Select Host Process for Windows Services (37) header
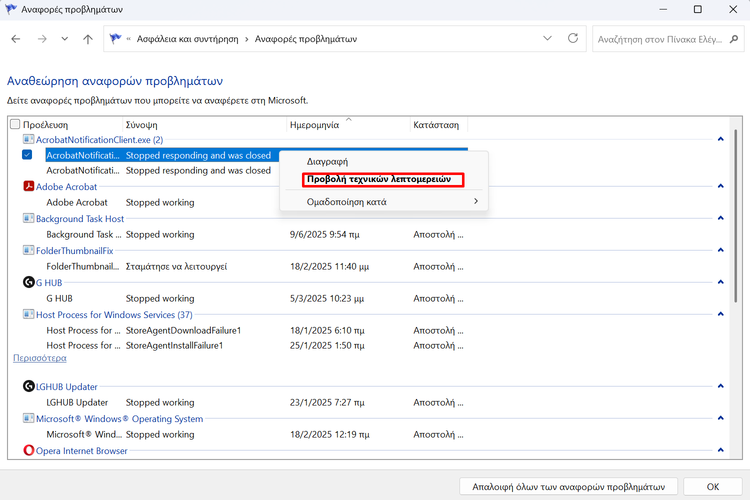The image size is (750, 500). click(x=114, y=315)
